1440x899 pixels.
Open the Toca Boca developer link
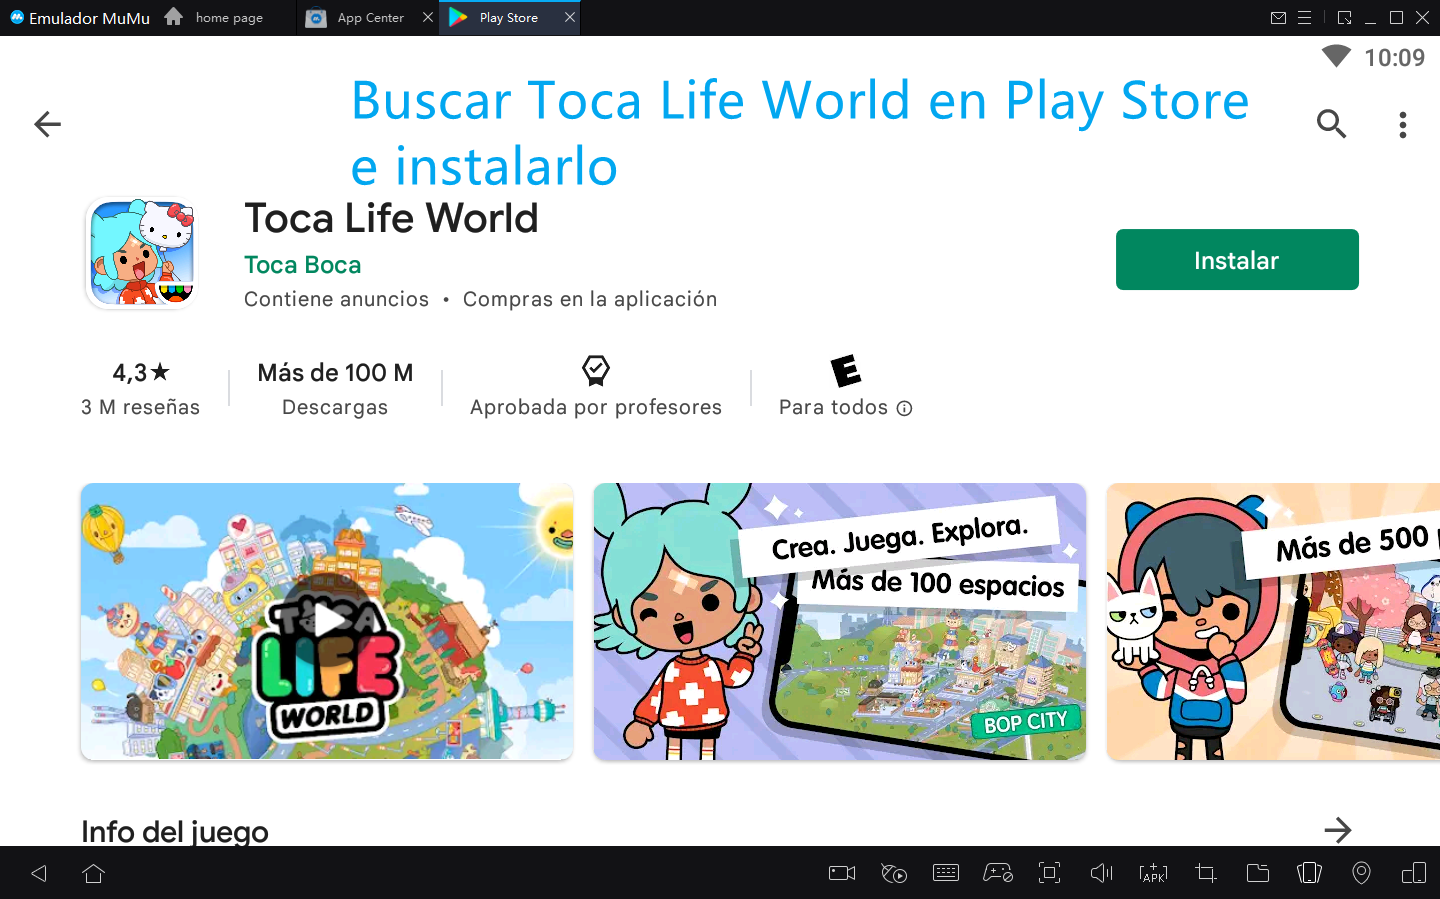(x=302, y=265)
